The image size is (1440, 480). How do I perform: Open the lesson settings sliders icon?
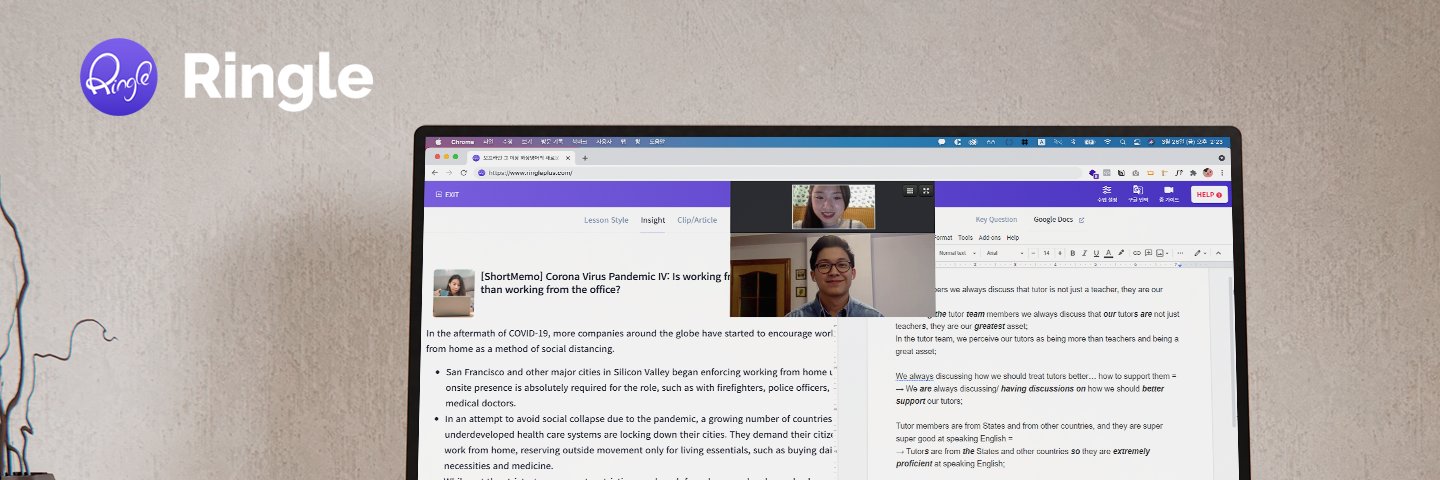click(x=1107, y=189)
